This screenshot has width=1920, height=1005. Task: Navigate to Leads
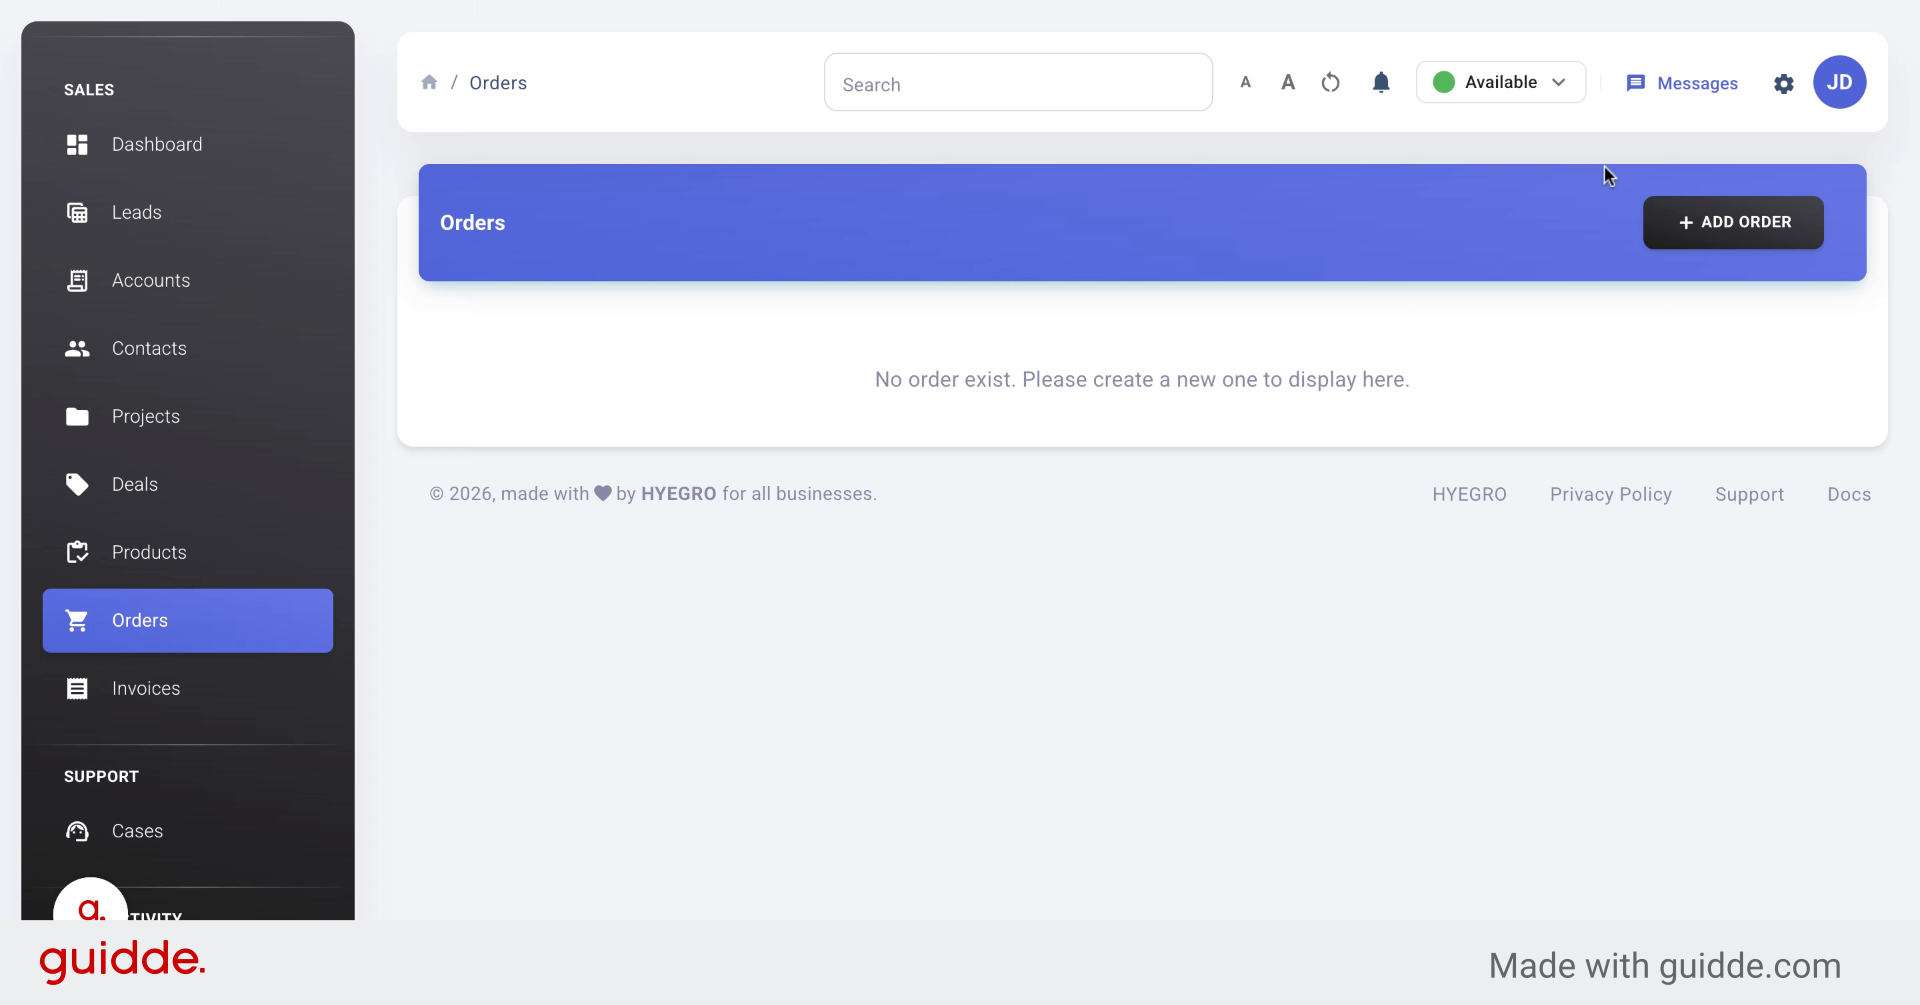137,213
